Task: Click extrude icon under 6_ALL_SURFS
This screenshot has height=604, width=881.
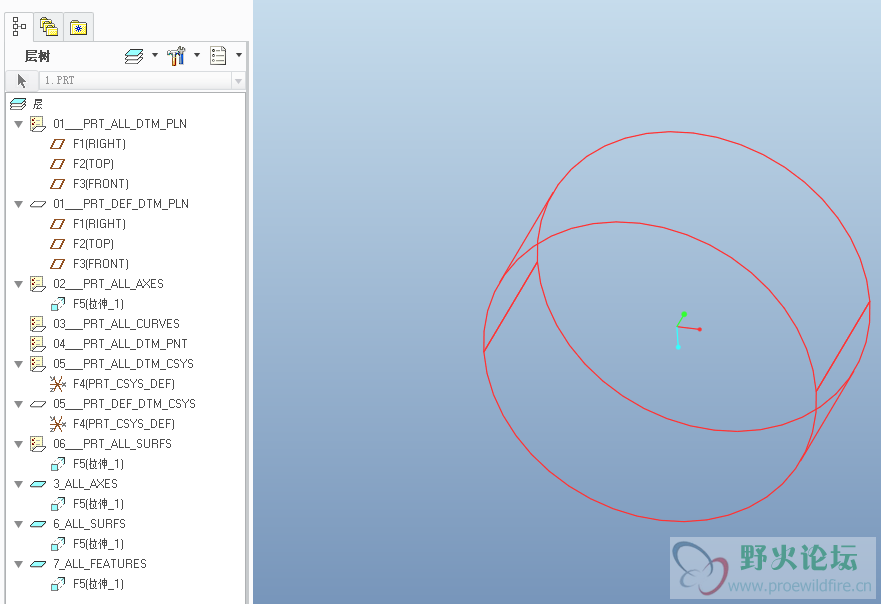Action: [57, 544]
